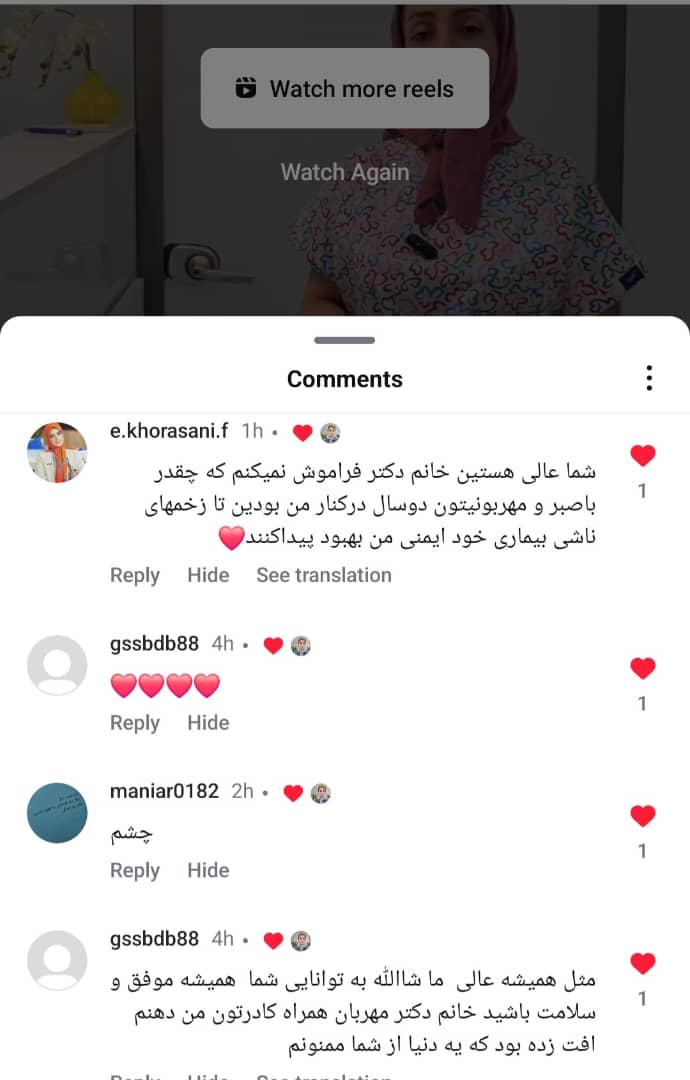Toggle like on gssbdb88's long Persian comment
Viewport: 690px width, 1080px height.
642,963
